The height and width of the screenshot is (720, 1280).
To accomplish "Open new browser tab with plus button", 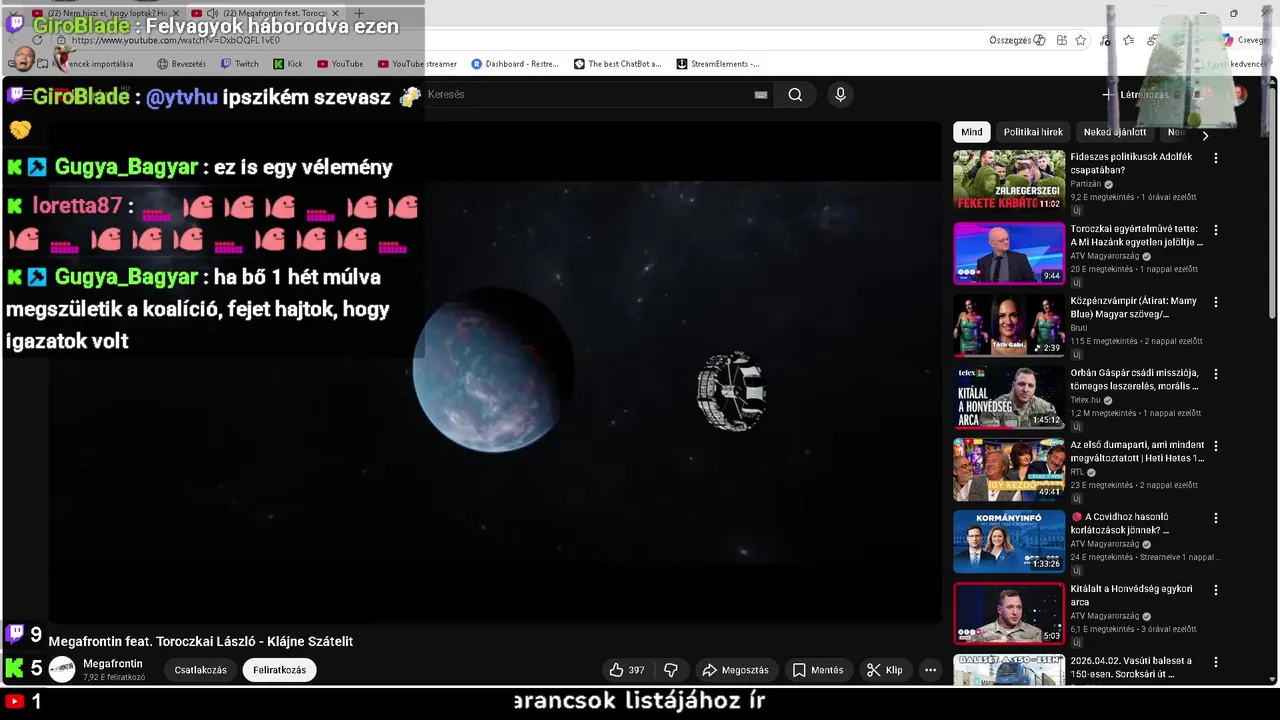I will pyautogui.click(x=359, y=13).
